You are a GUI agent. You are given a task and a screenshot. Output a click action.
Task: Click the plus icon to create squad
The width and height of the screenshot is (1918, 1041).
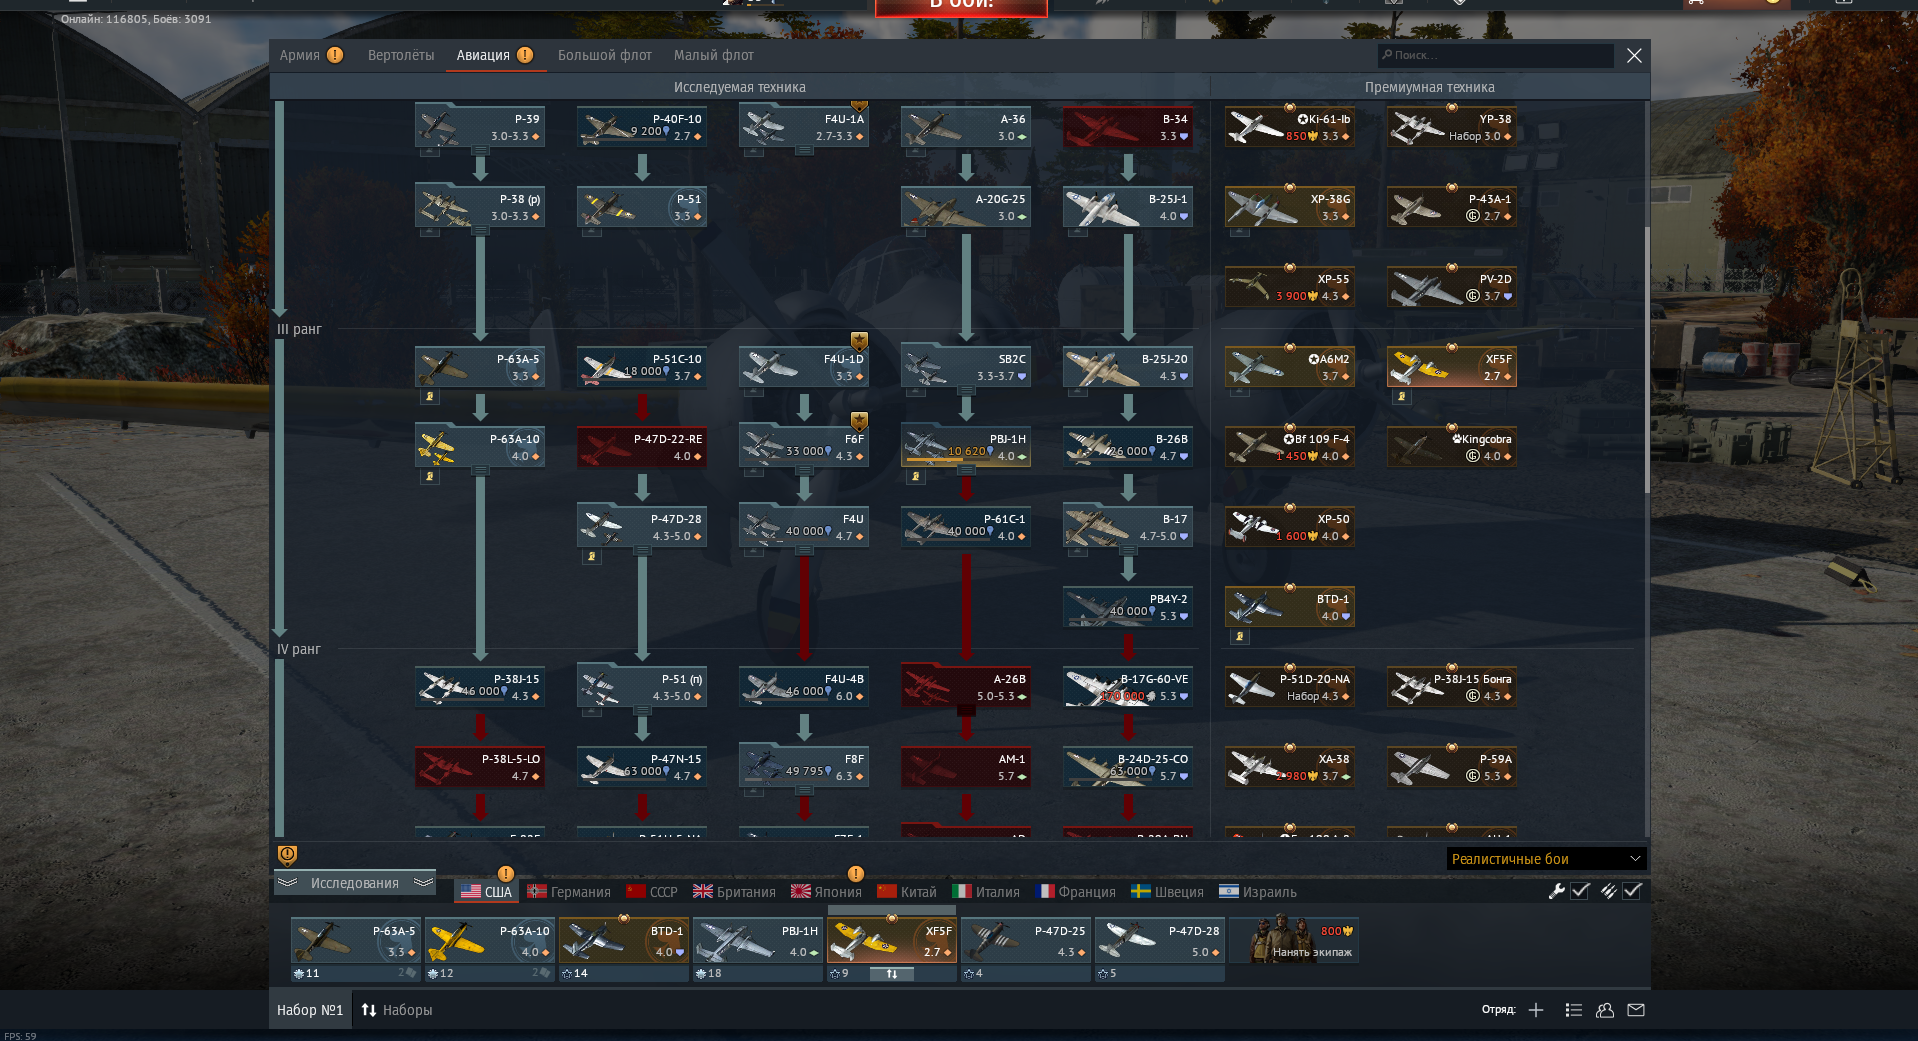pos(1536,1010)
